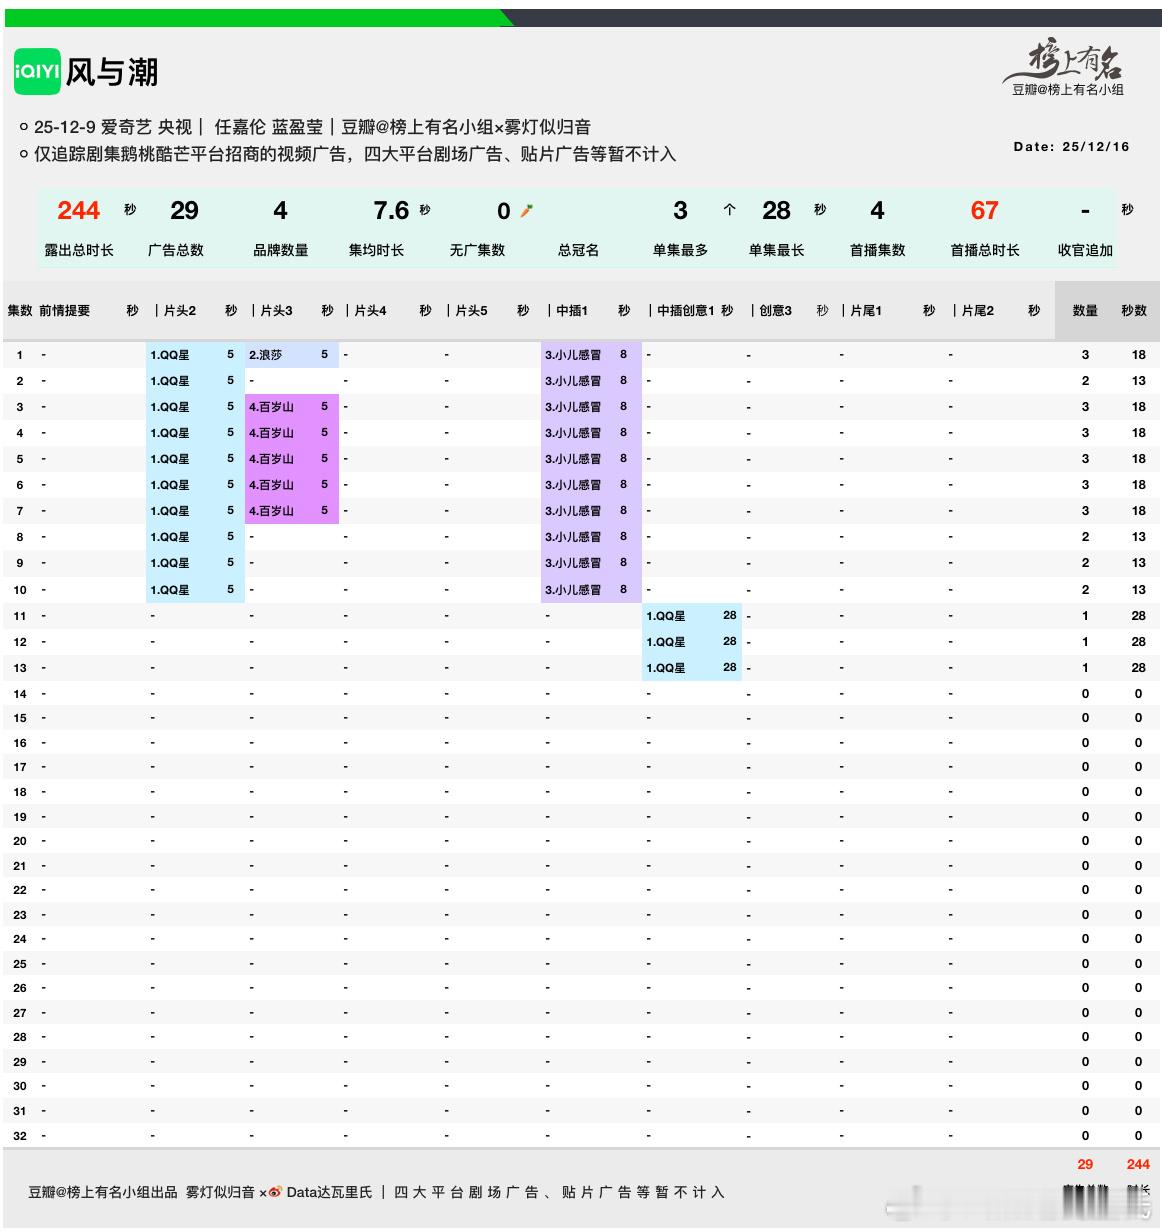This screenshot has height=1232, width=1162.
Task: Click the 片尾1 column header
Action: tap(866, 311)
